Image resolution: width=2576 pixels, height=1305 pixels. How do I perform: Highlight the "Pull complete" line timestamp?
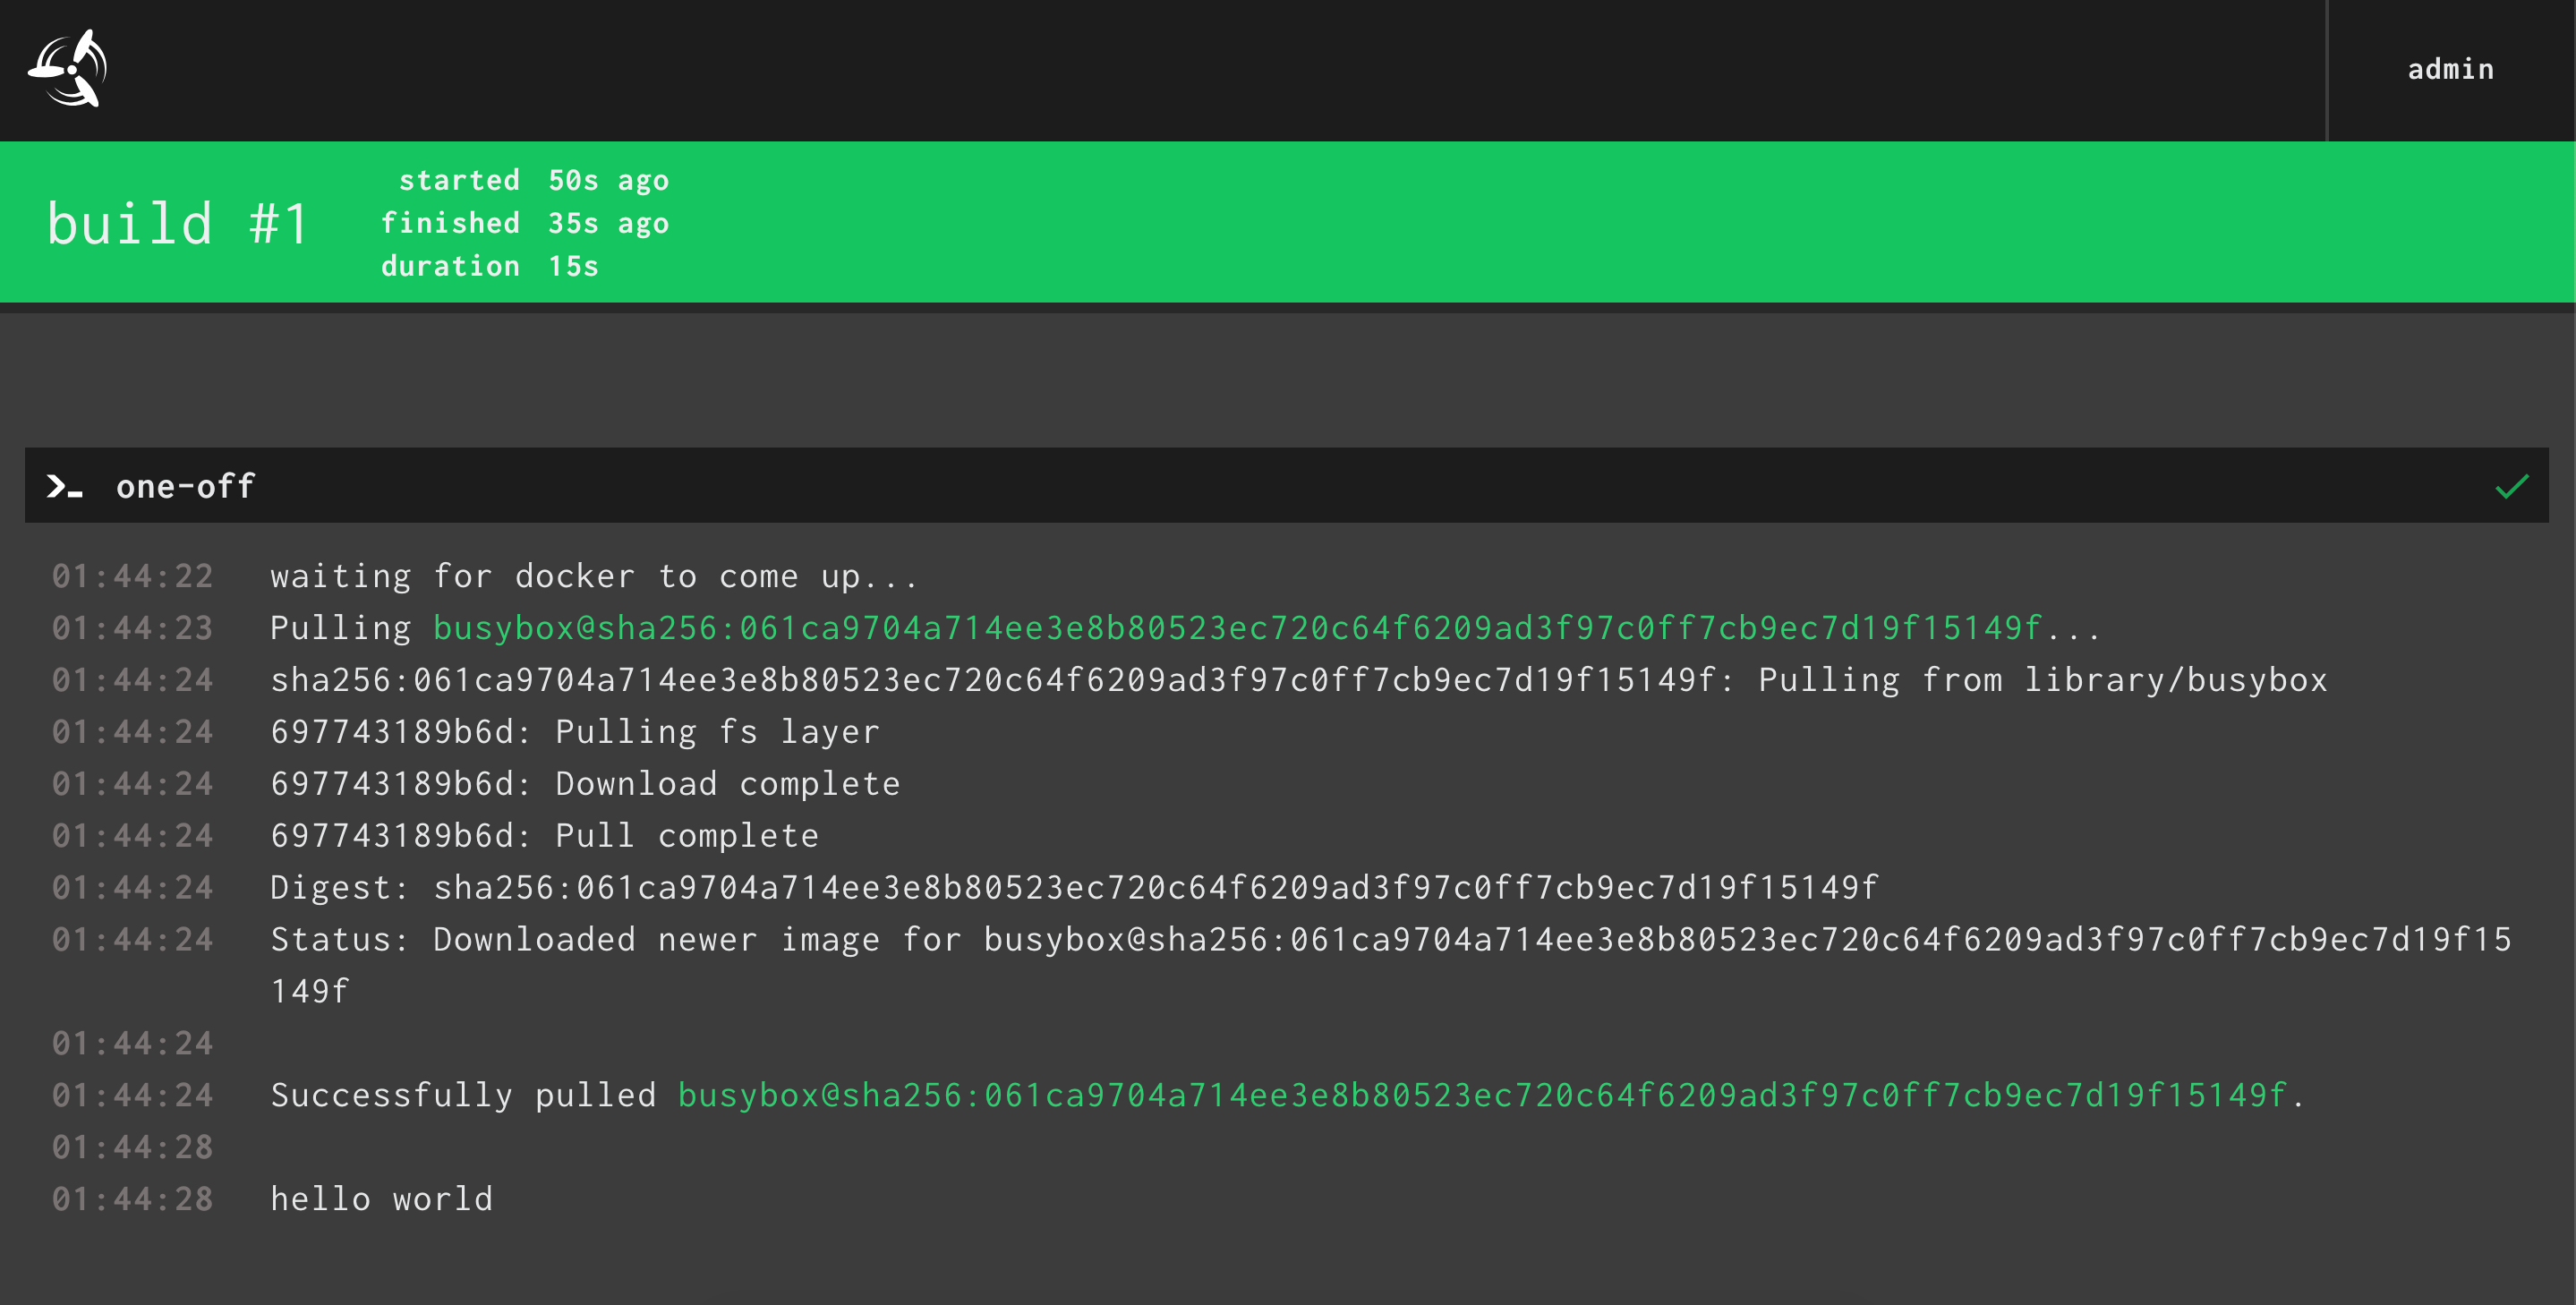[133, 836]
